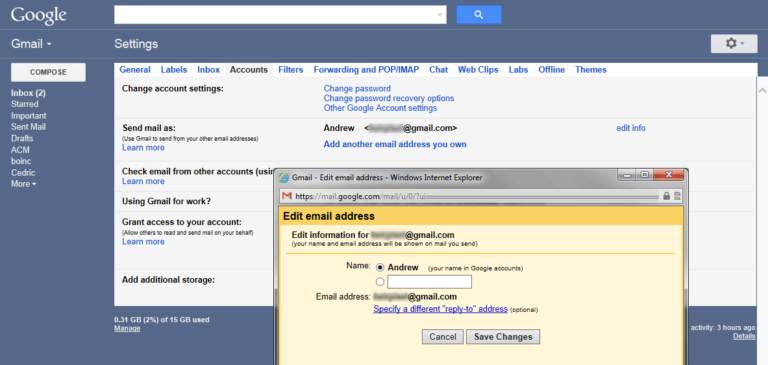Click Learn more under Grant access
768x365 pixels.
coord(143,242)
